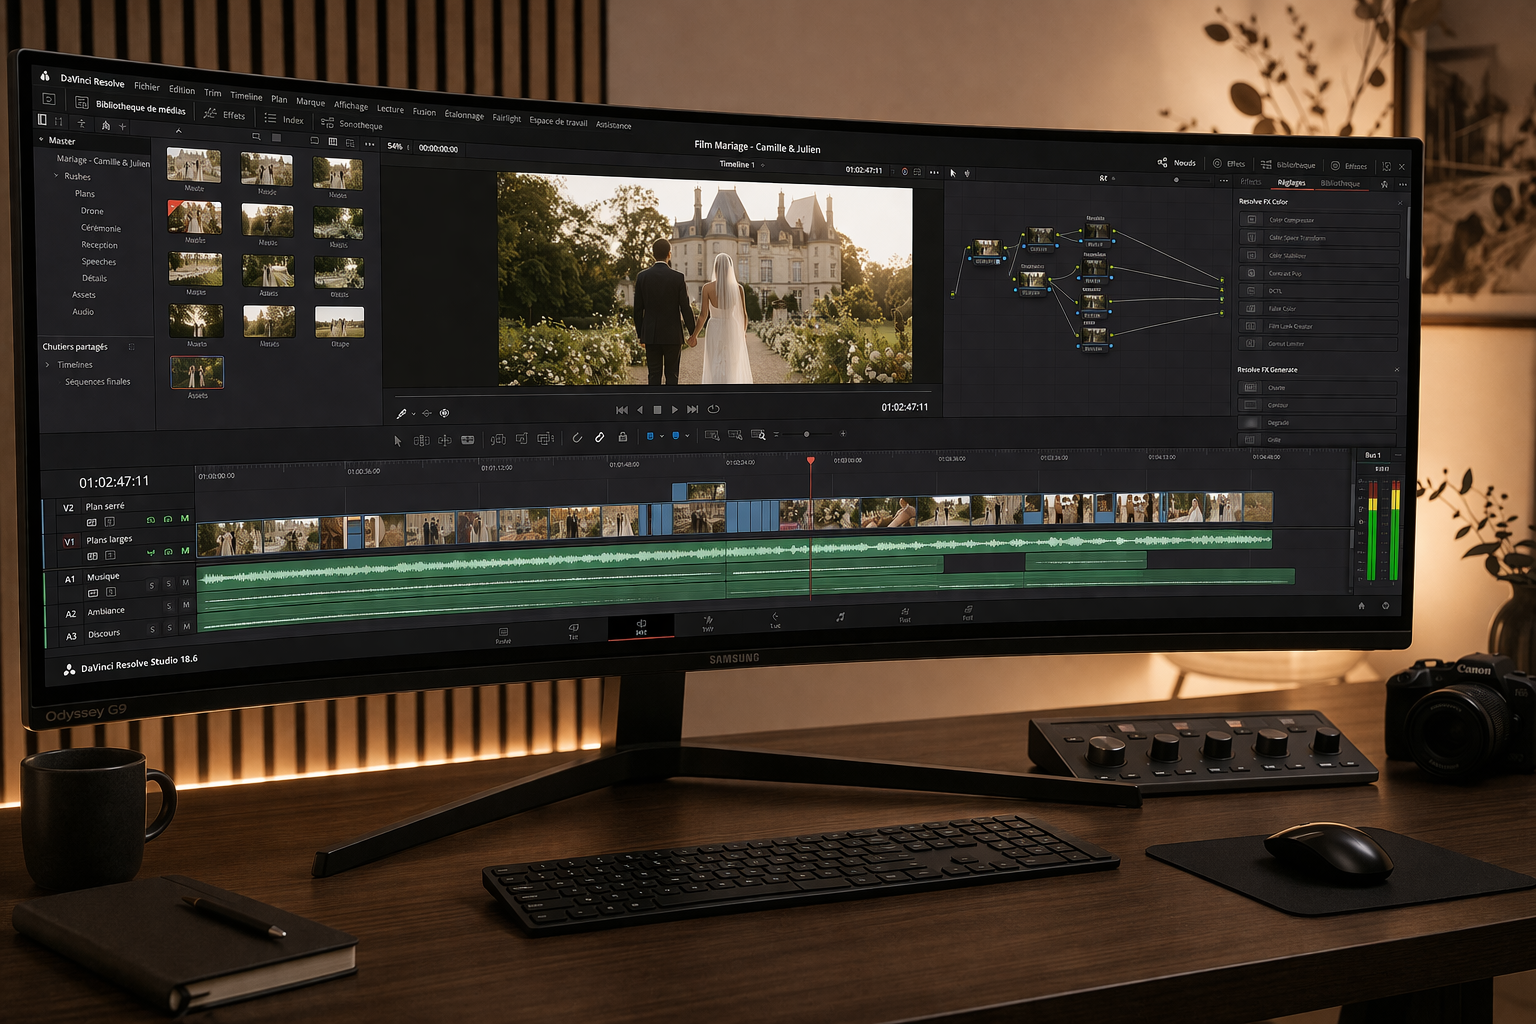Select the arrow selection tool in timeline toolbar

tap(397, 440)
